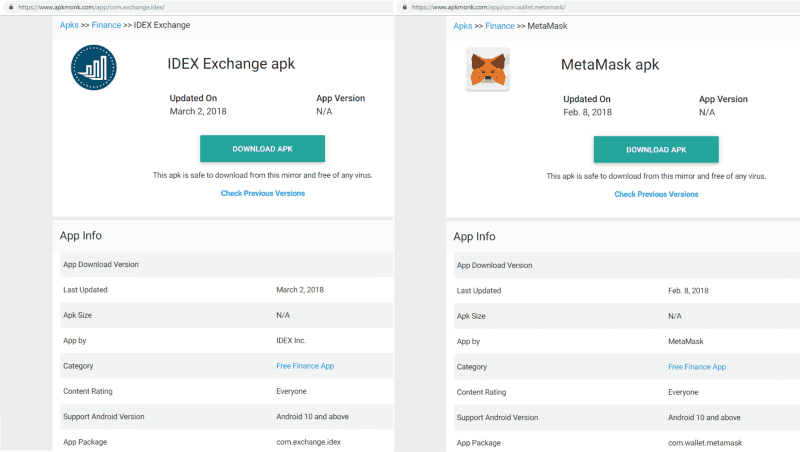Click Apk Size 'N/A' value on MetaMask page
Viewport: 800px width, 452px height.
pyautogui.click(x=675, y=316)
